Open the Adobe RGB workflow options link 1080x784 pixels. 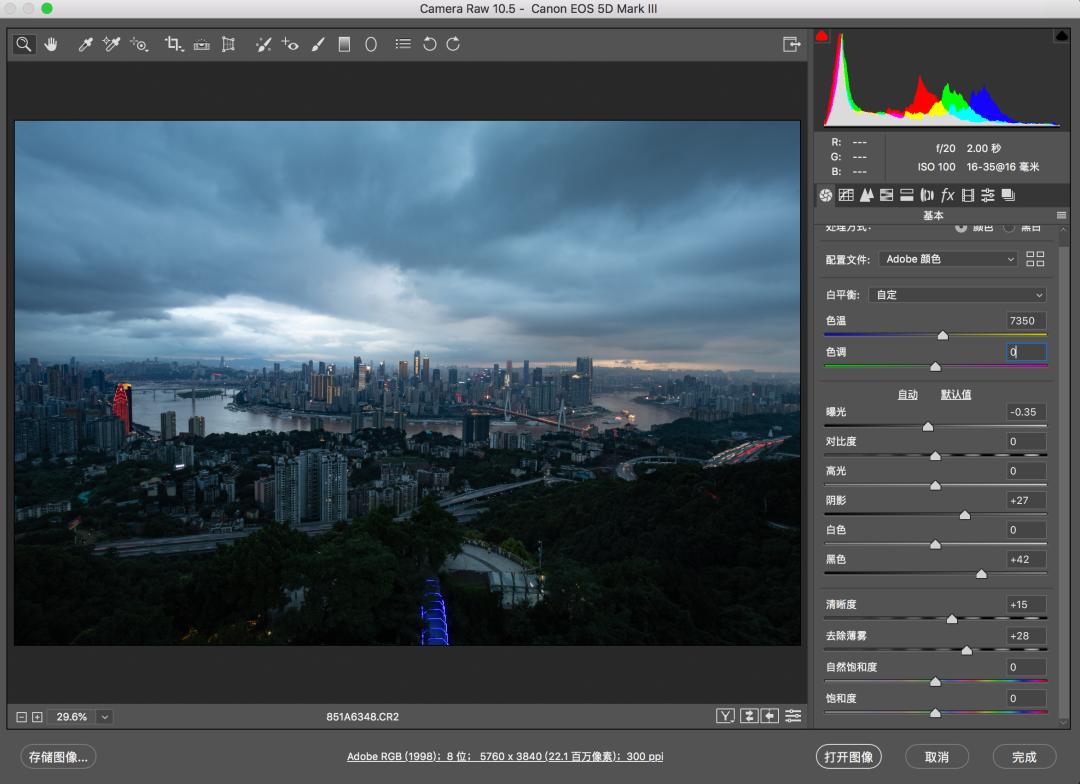click(x=507, y=757)
